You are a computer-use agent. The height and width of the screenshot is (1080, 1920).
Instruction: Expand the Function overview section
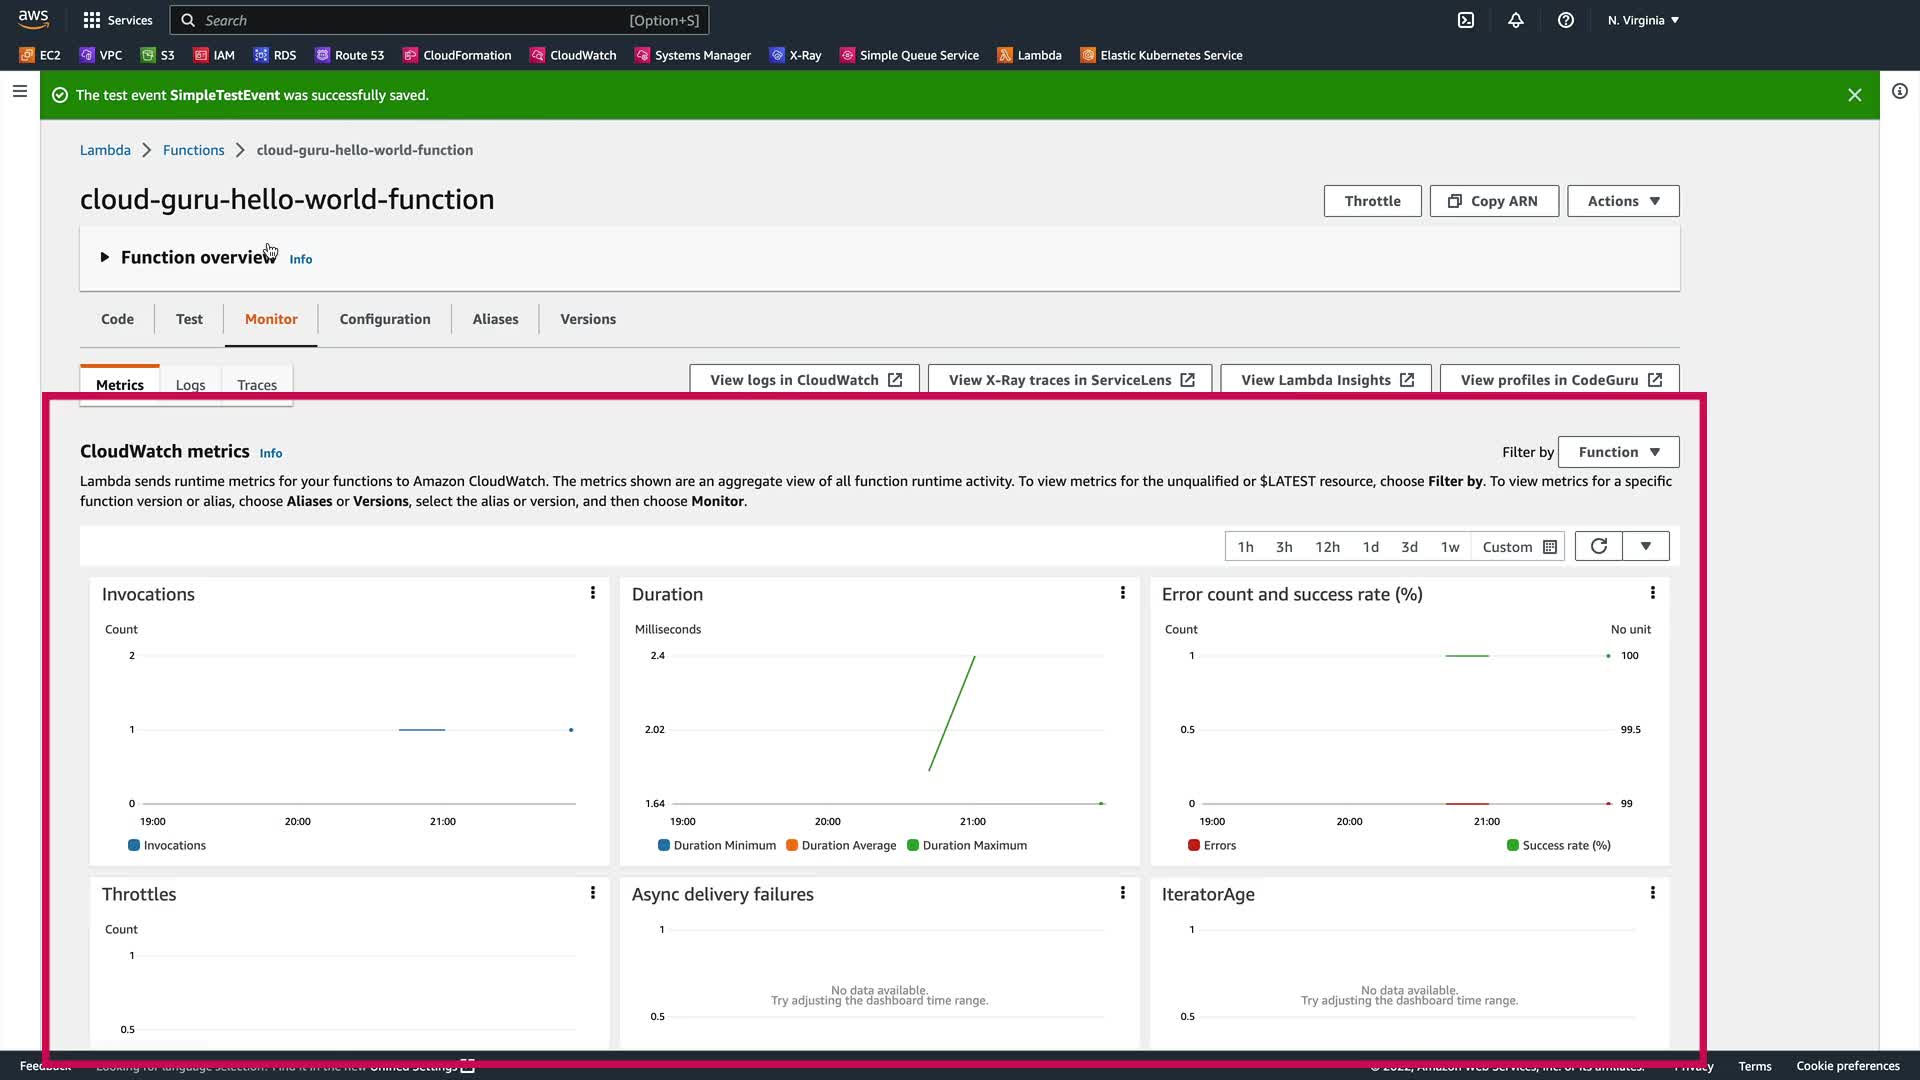(x=105, y=257)
